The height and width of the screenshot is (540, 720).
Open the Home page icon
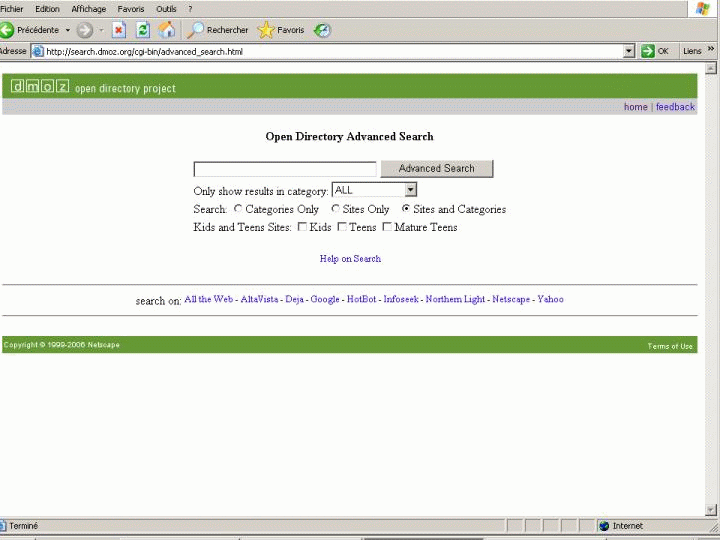(x=166, y=30)
